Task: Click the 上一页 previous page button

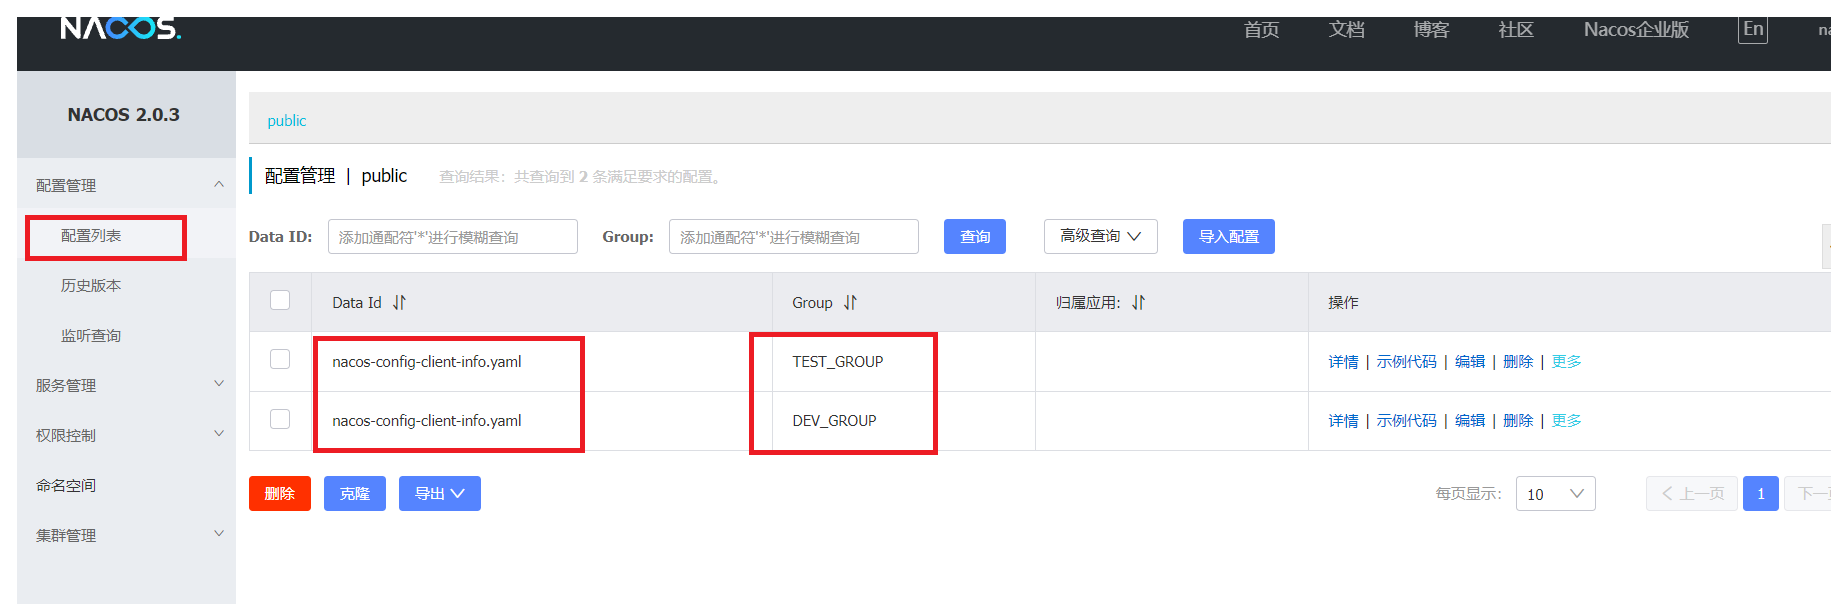Action: click(x=1692, y=493)
